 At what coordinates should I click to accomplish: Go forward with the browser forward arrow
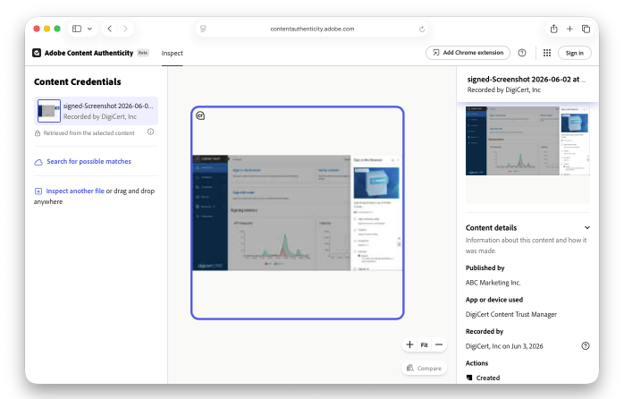point(125,29)
